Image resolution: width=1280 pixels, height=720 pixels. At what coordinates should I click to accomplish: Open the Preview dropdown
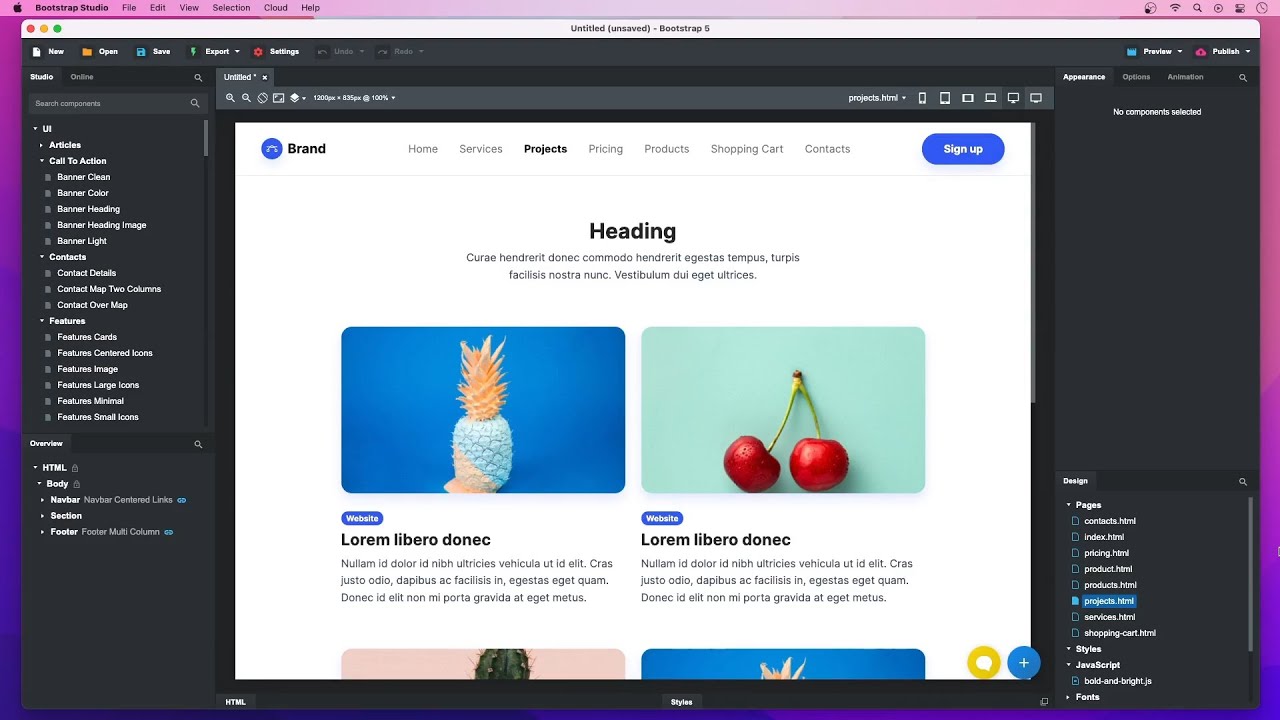pos(1154,52)
